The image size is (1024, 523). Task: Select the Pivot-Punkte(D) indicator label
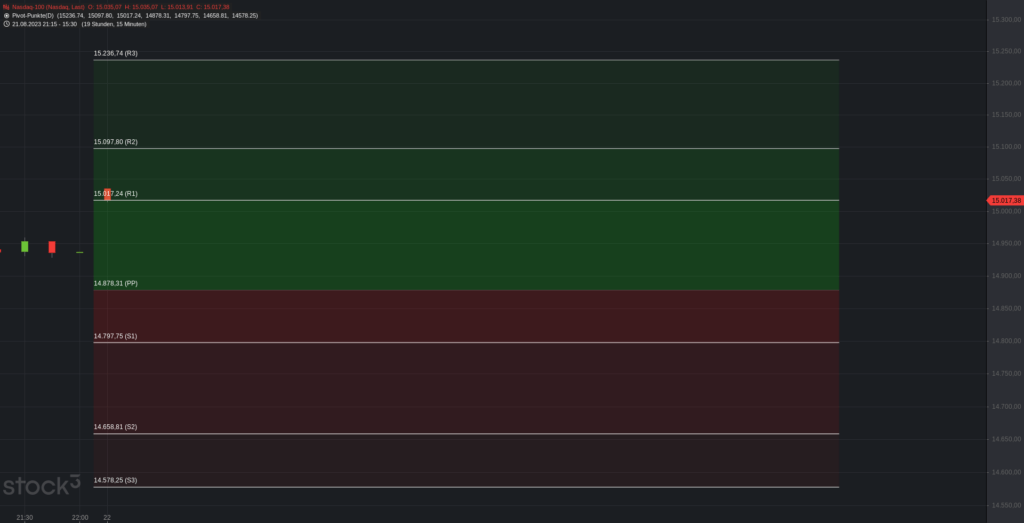(33, 15)
